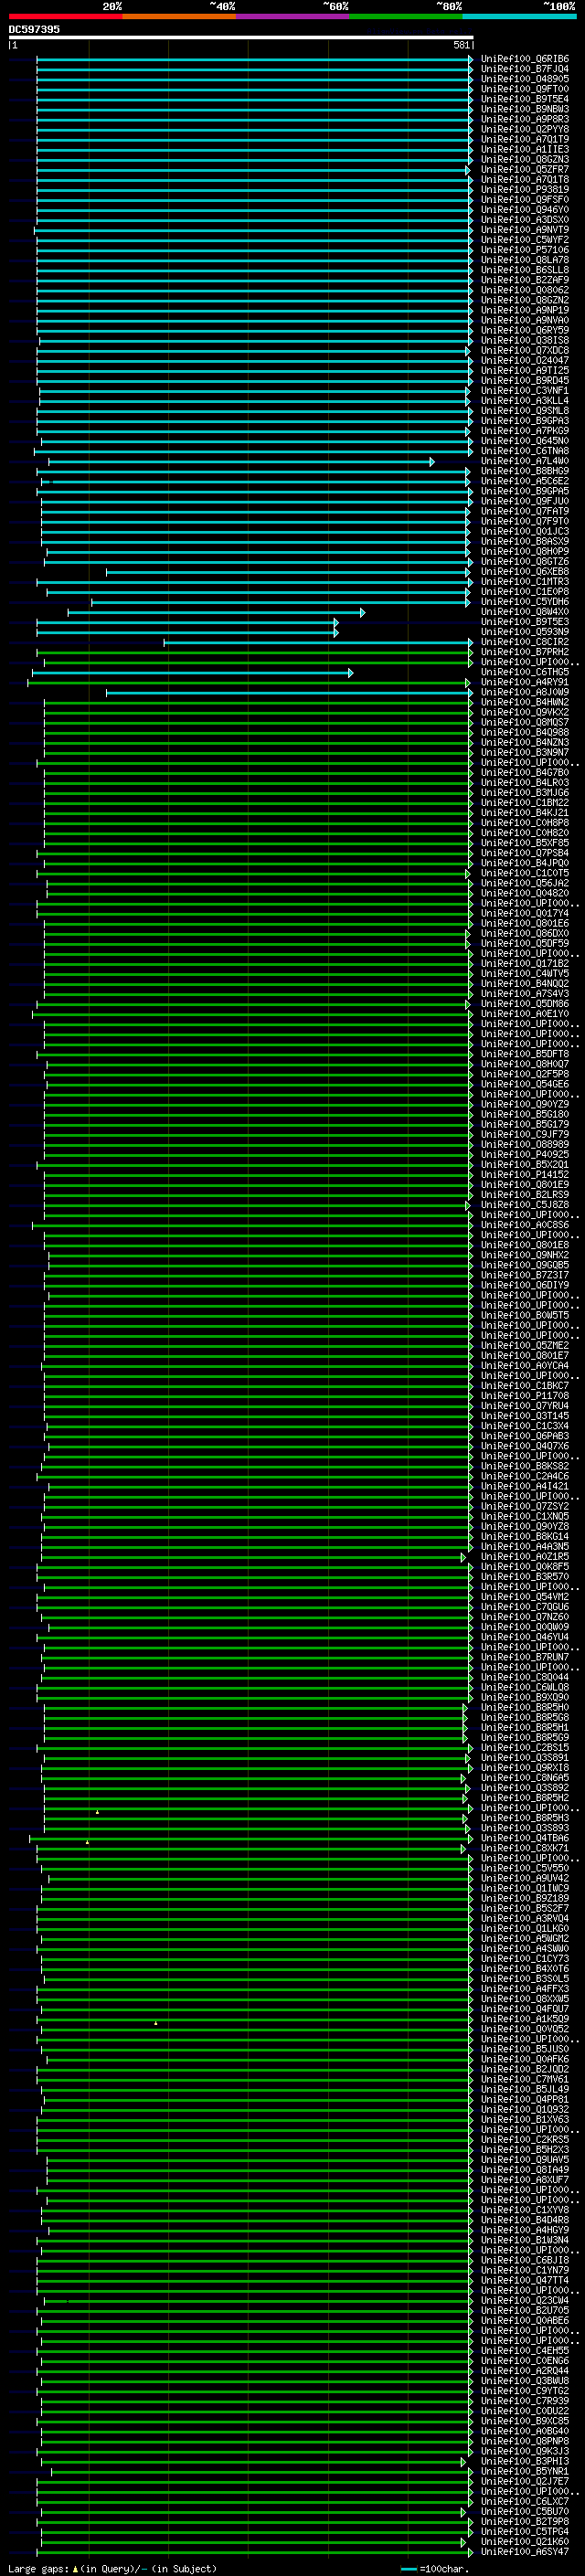
Task: Open hit UniRef100_B7FJQ4
Action: pos(525,69)
